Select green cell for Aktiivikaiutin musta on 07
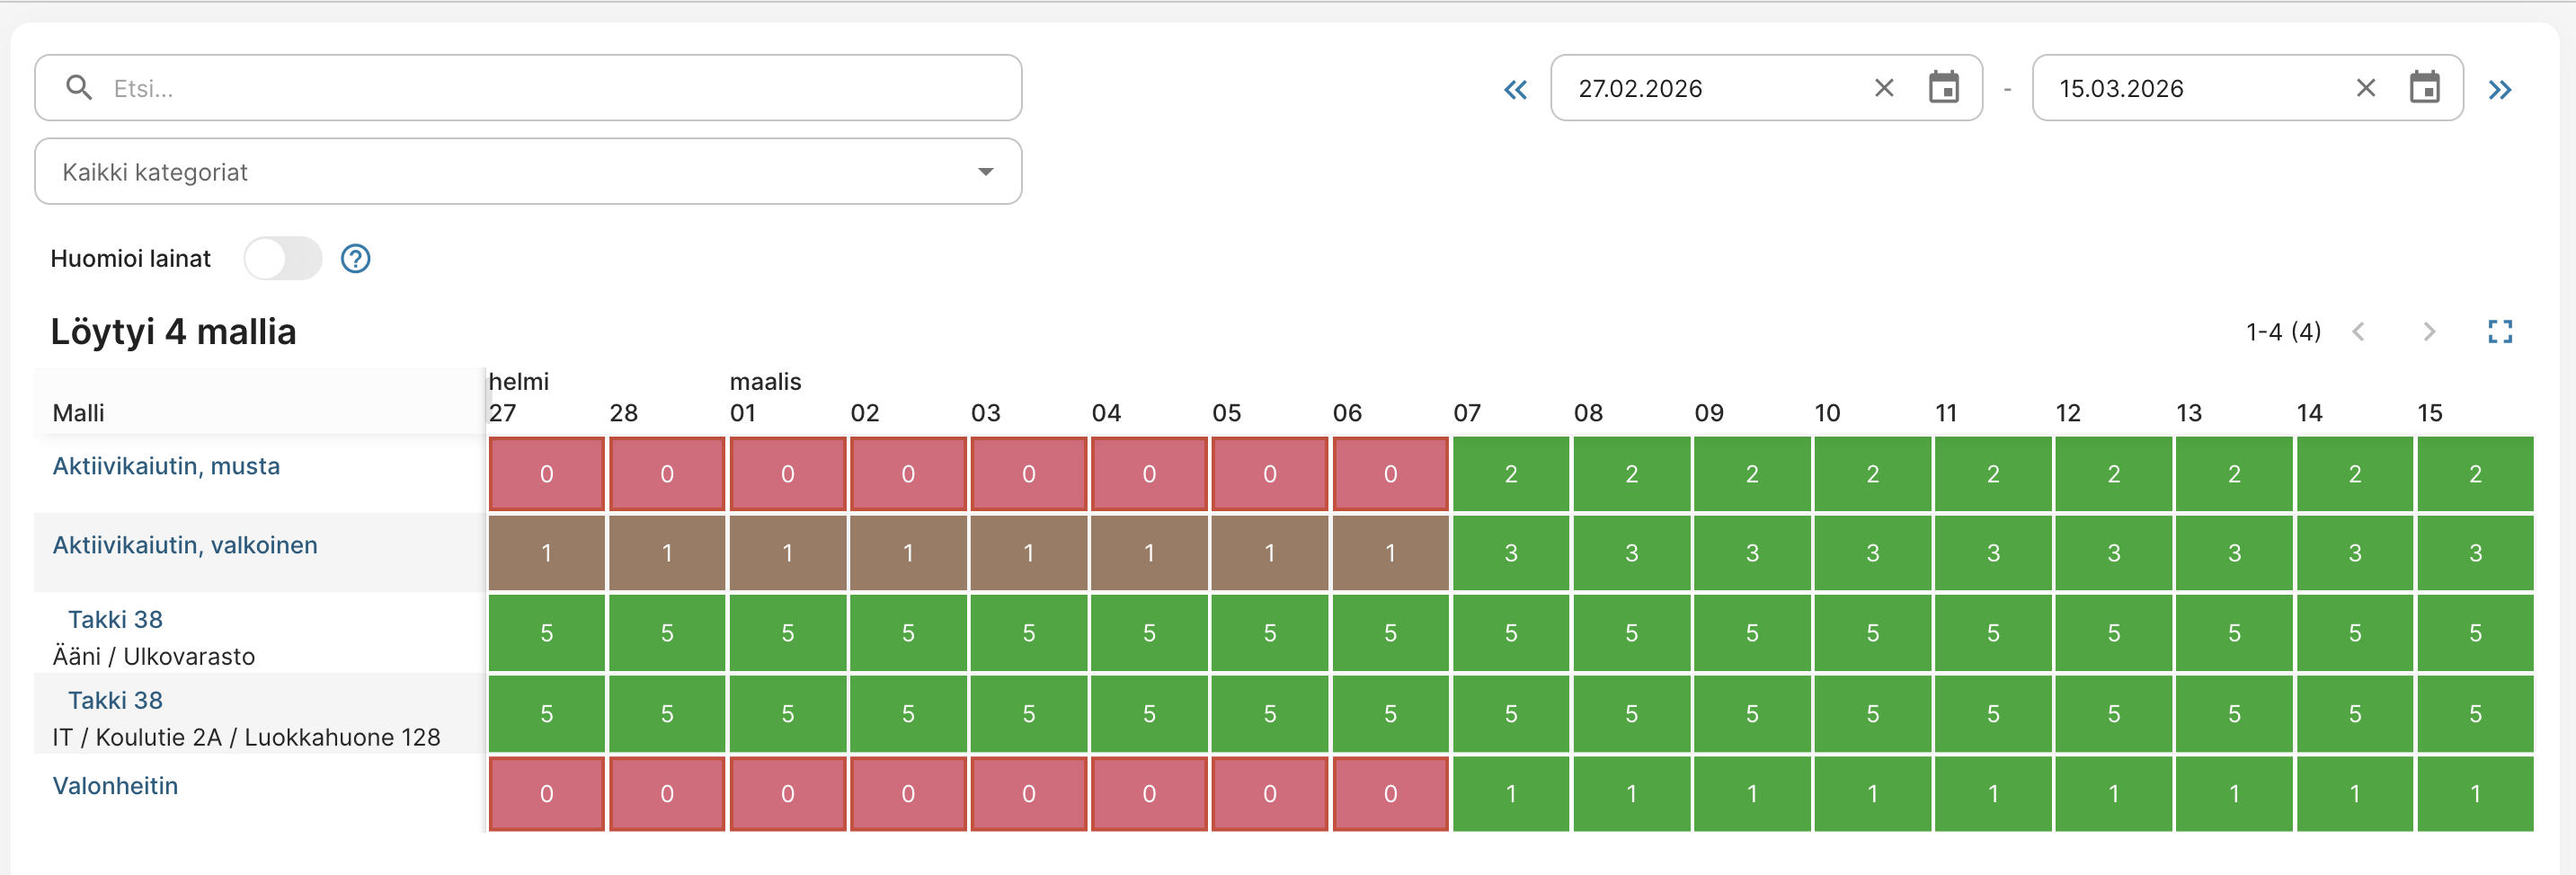Image resolution: width=2576 pixels, height=875 pixels. (1511, 474)
